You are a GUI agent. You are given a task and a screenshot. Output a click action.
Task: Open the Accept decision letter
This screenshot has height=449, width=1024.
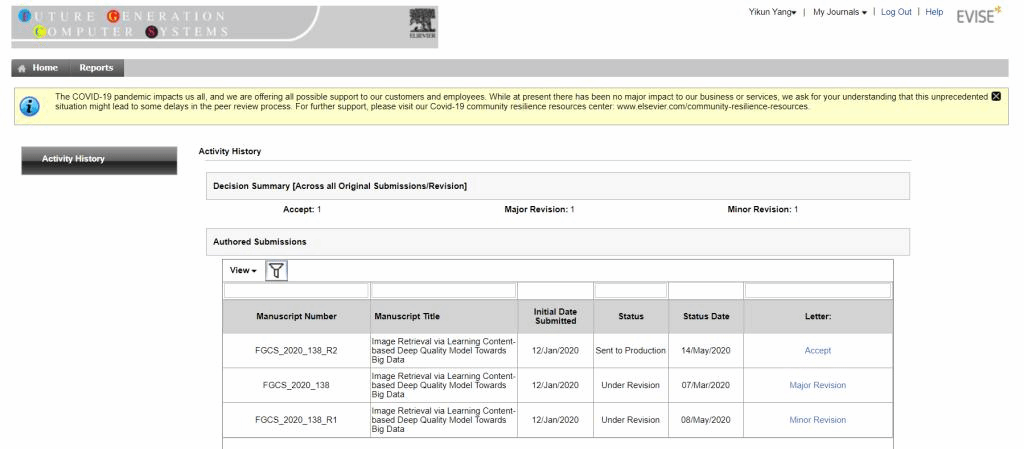coord(817,350)
